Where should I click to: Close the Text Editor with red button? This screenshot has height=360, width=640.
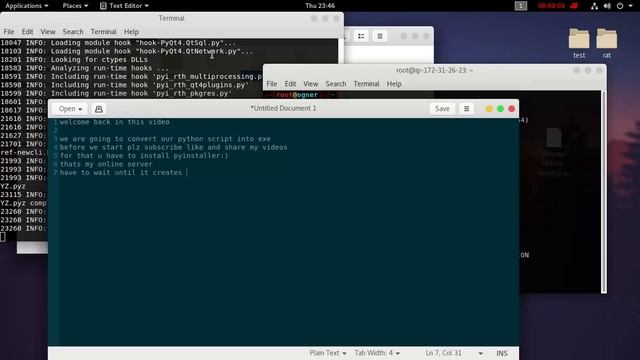coord(511,109)
